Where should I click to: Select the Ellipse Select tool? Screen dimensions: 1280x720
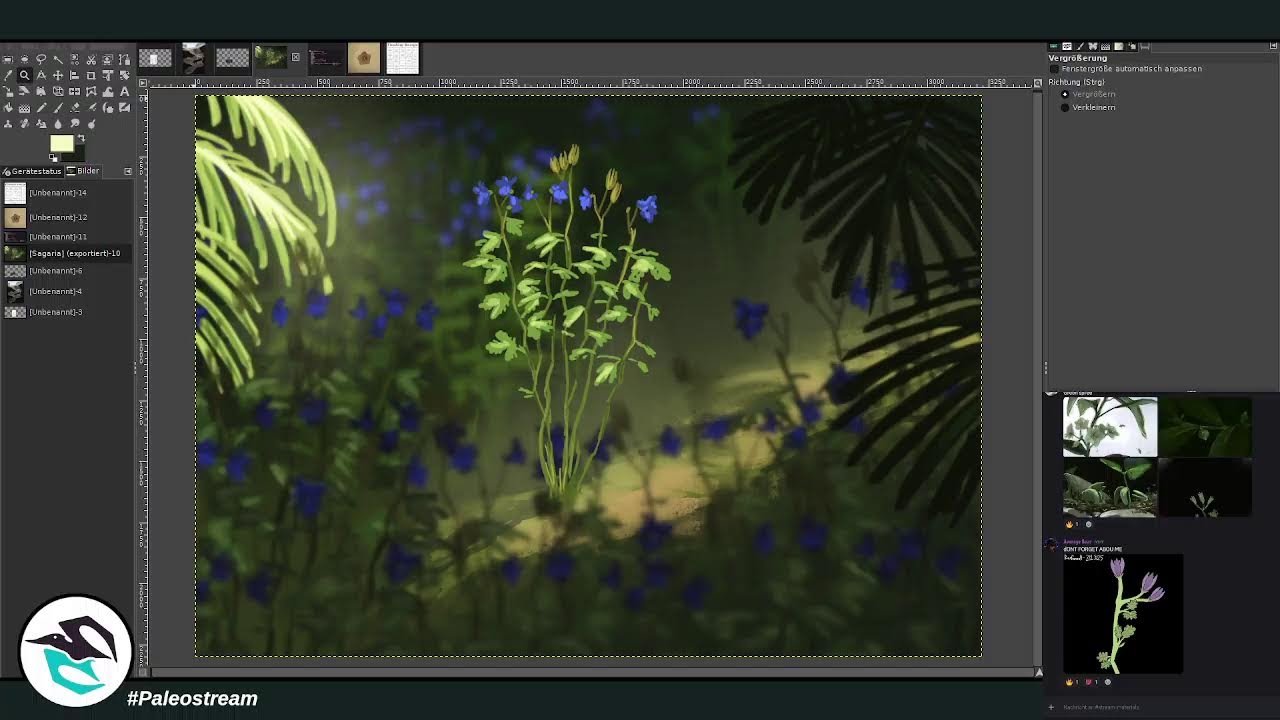(24, 60)
